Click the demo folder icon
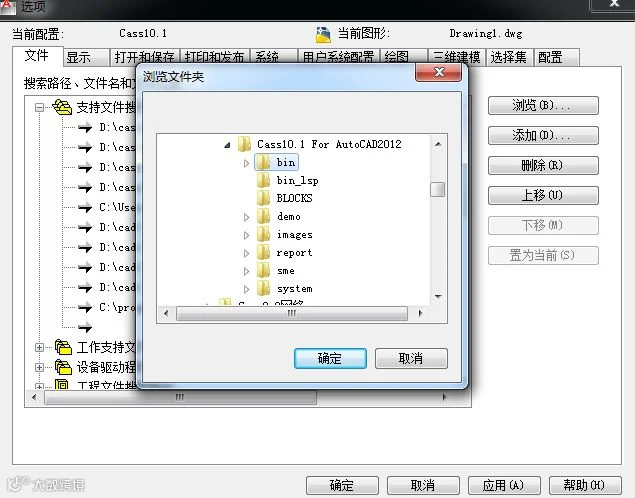 263,216
